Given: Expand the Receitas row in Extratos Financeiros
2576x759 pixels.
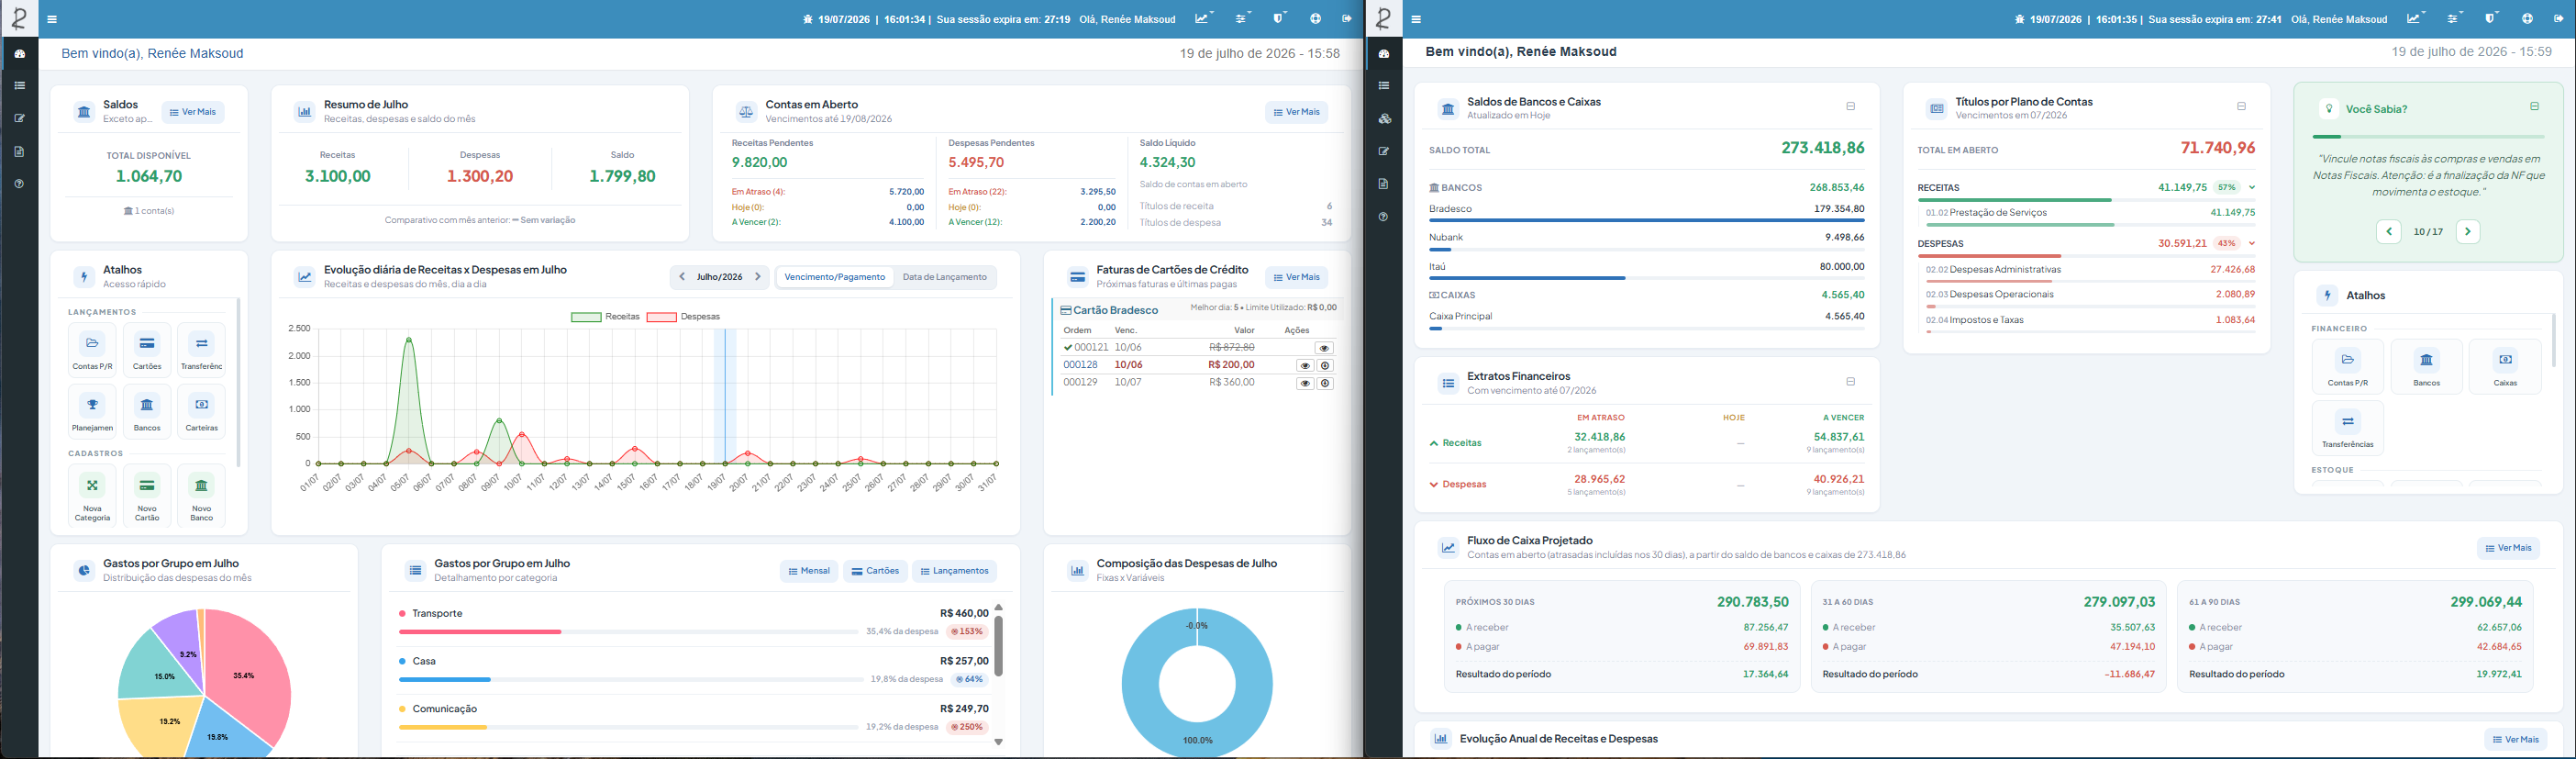Looking at the screenshot, I should tap(1456, 443).
